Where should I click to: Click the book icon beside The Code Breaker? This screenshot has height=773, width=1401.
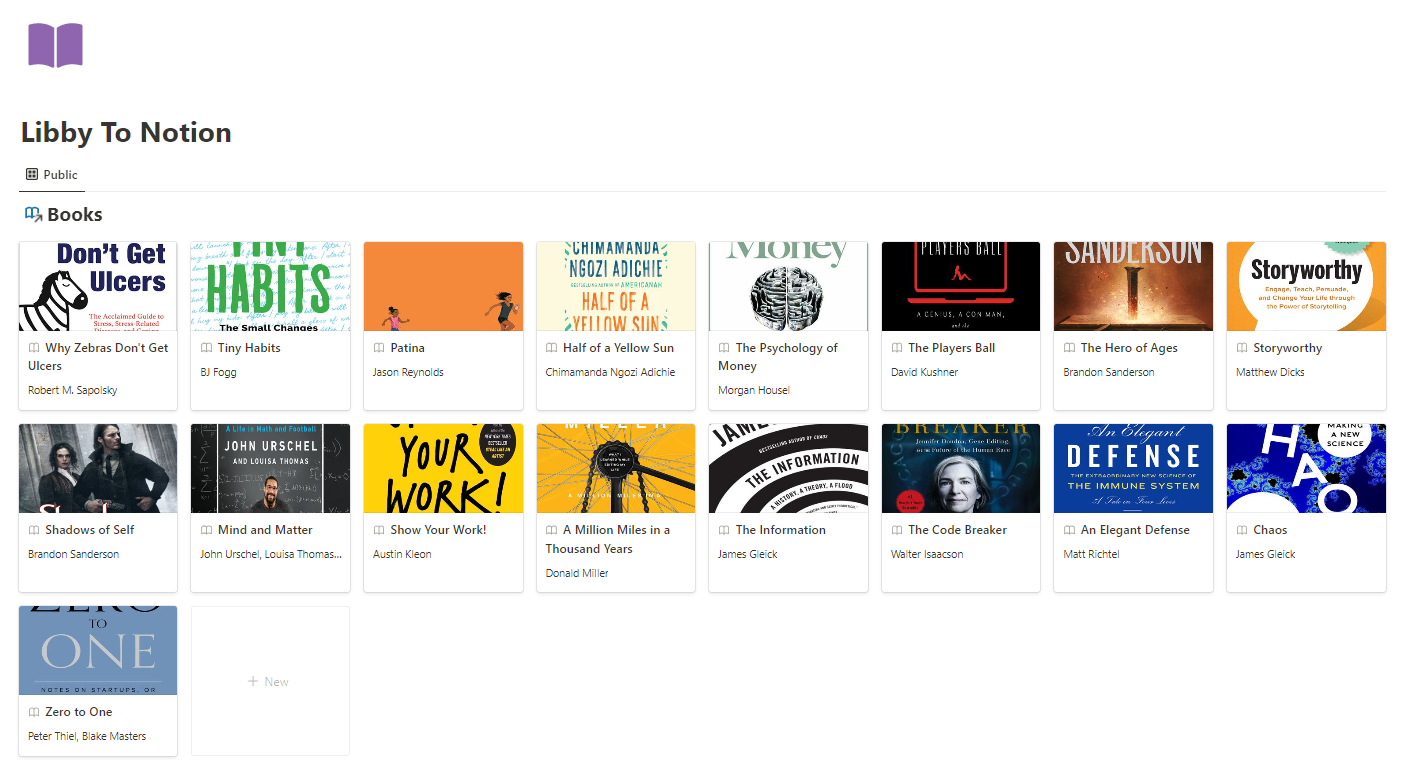[897, 530]
